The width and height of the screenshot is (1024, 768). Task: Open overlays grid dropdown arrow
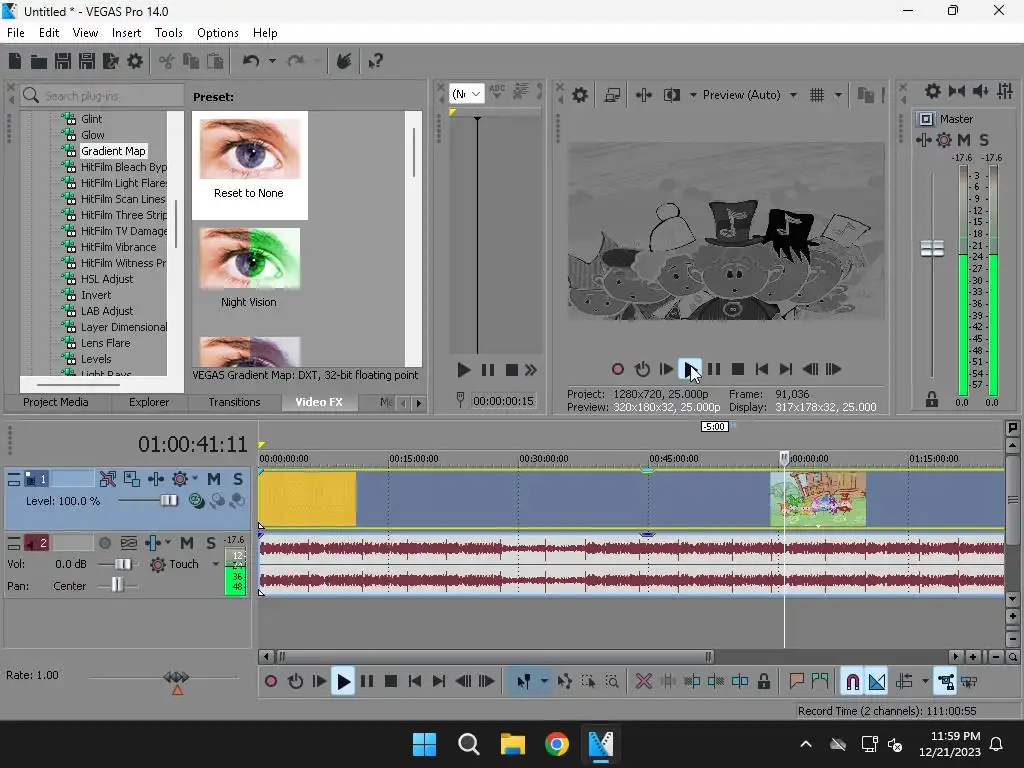click(x=838, y=95)
